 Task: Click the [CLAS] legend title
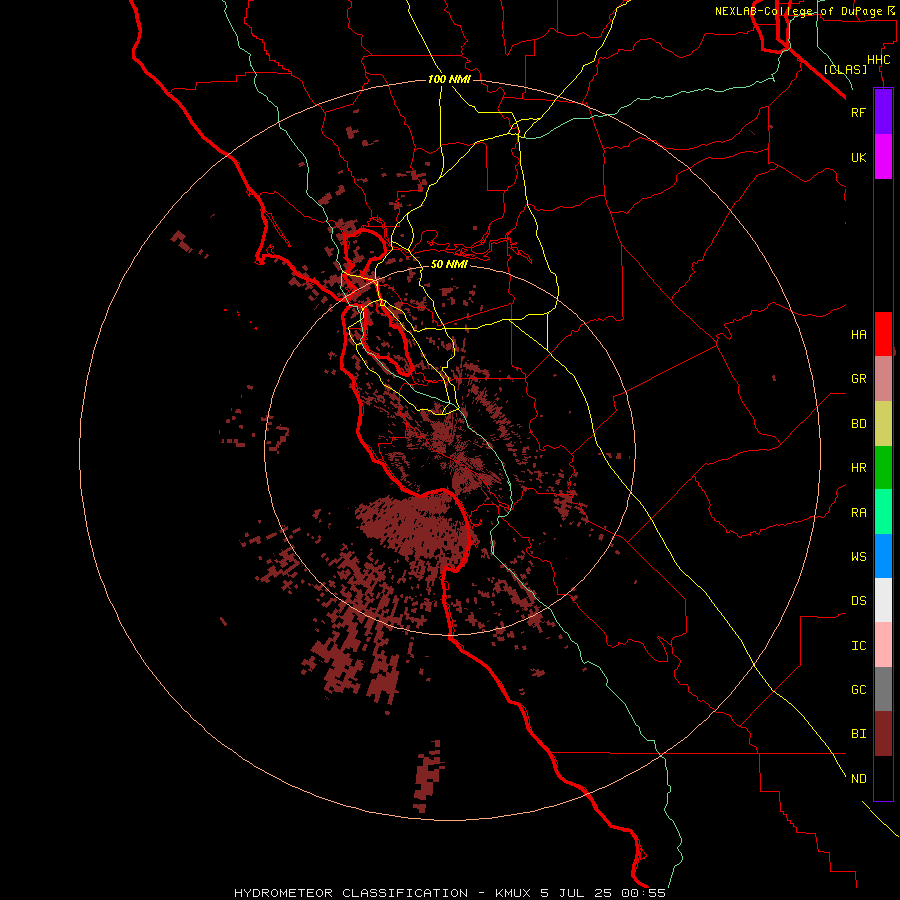click(x=845, y=69)
